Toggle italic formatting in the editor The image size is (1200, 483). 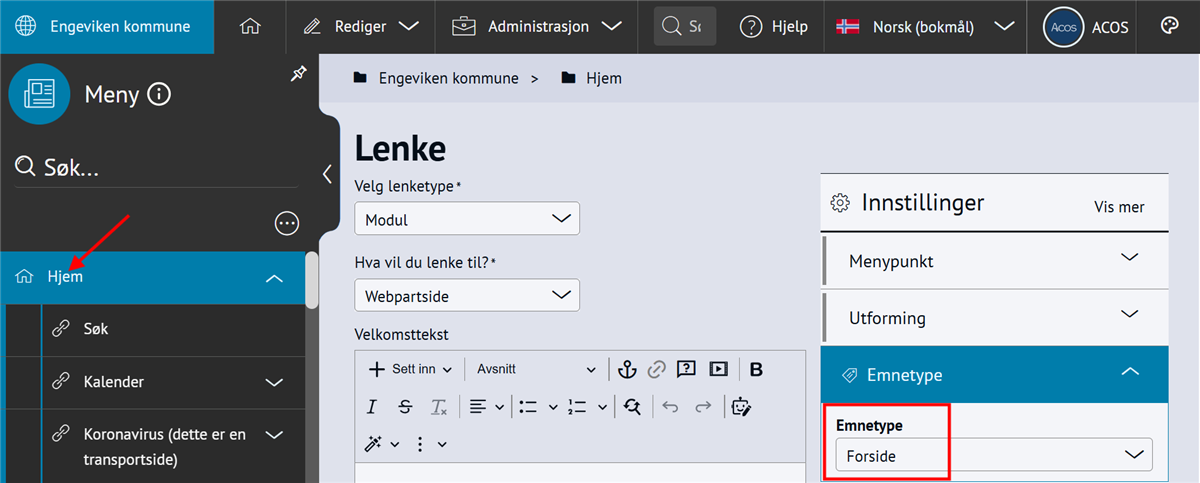[x=372, y=406]
